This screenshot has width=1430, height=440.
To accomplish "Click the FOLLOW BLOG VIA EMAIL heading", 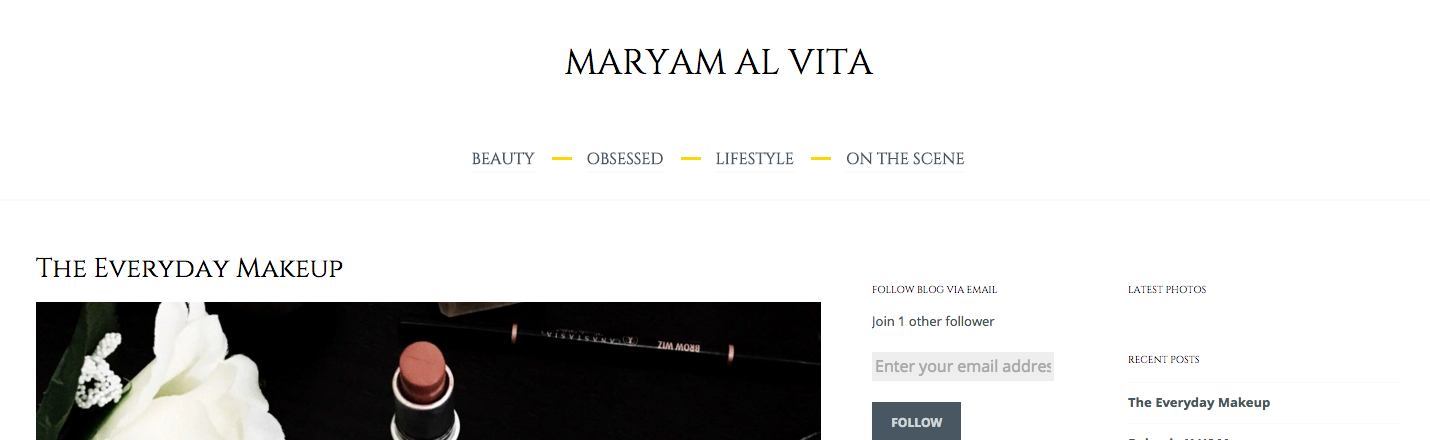I will tap(934, 290).
